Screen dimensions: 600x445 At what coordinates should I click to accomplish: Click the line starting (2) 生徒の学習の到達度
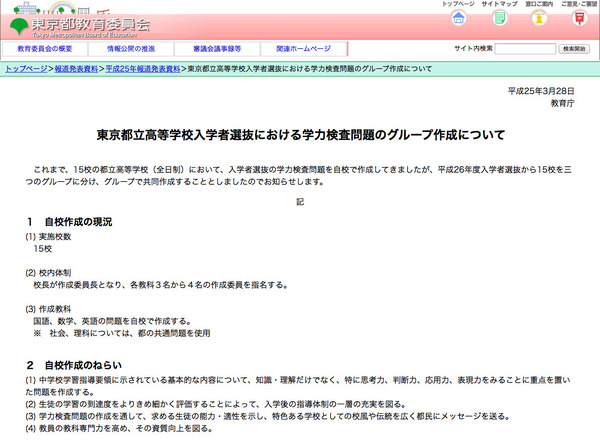click(215, 404)
